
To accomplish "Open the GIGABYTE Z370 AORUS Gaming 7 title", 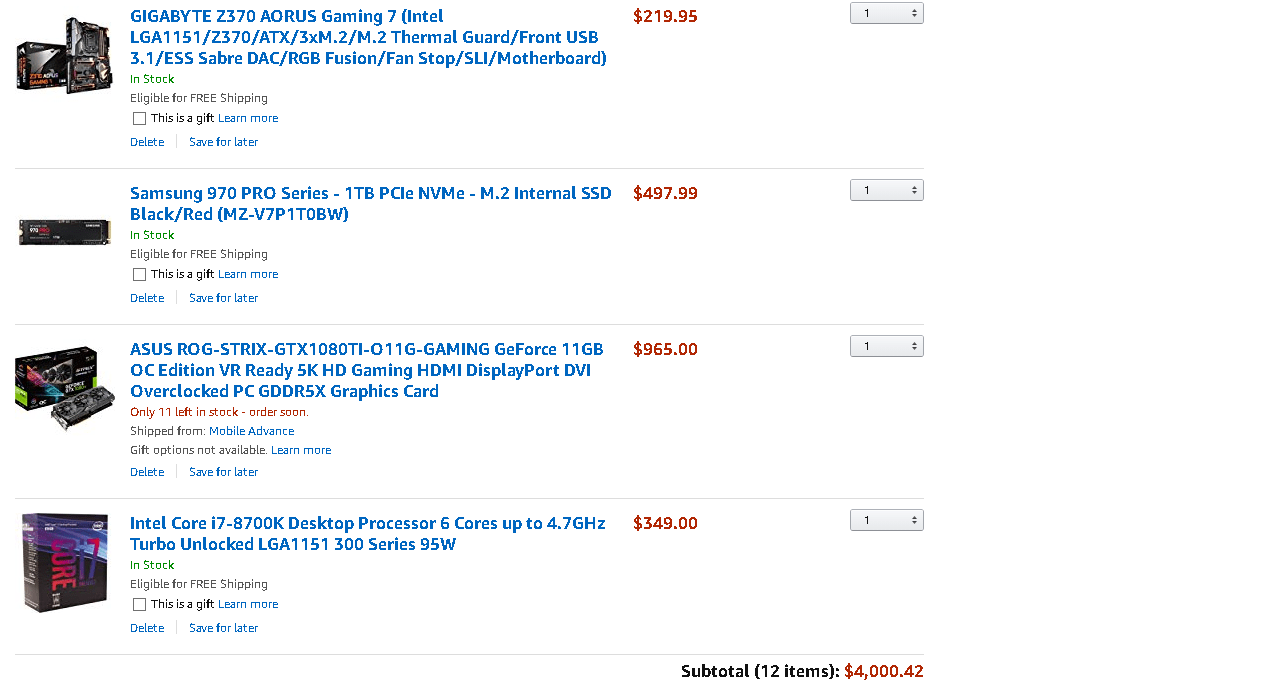I will 368,37.
